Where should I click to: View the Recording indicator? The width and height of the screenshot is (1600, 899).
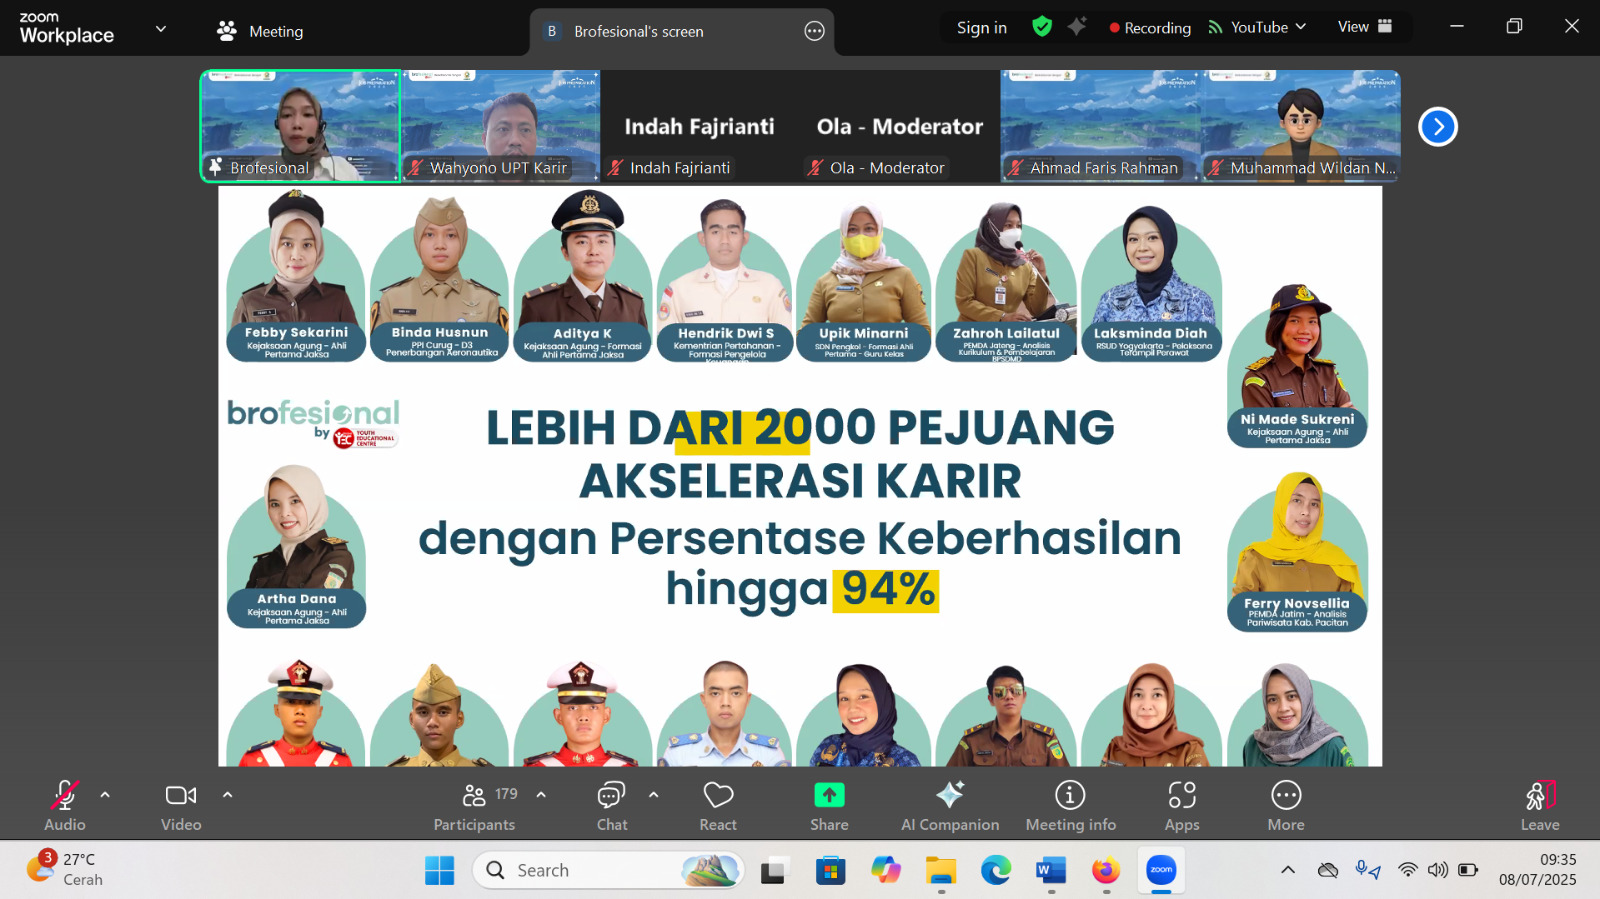coord(1150,28)
